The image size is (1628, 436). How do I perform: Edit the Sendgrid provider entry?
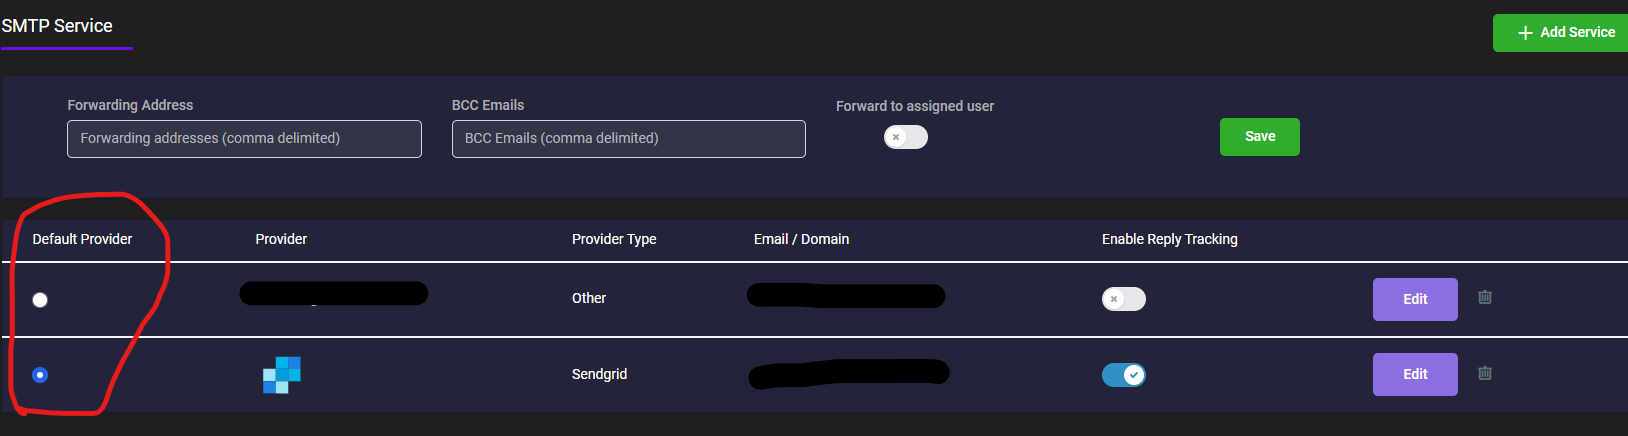tap(1415, 374)
